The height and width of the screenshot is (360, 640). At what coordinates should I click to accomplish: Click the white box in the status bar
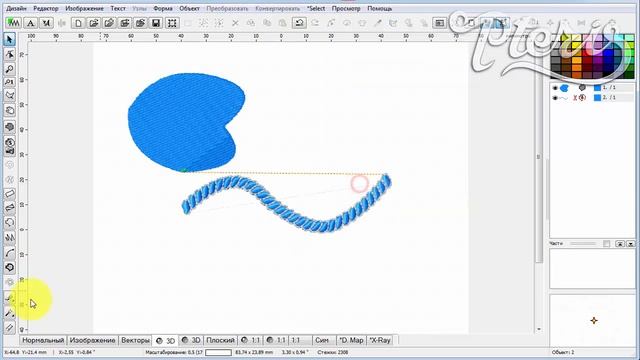coord(218,352)
